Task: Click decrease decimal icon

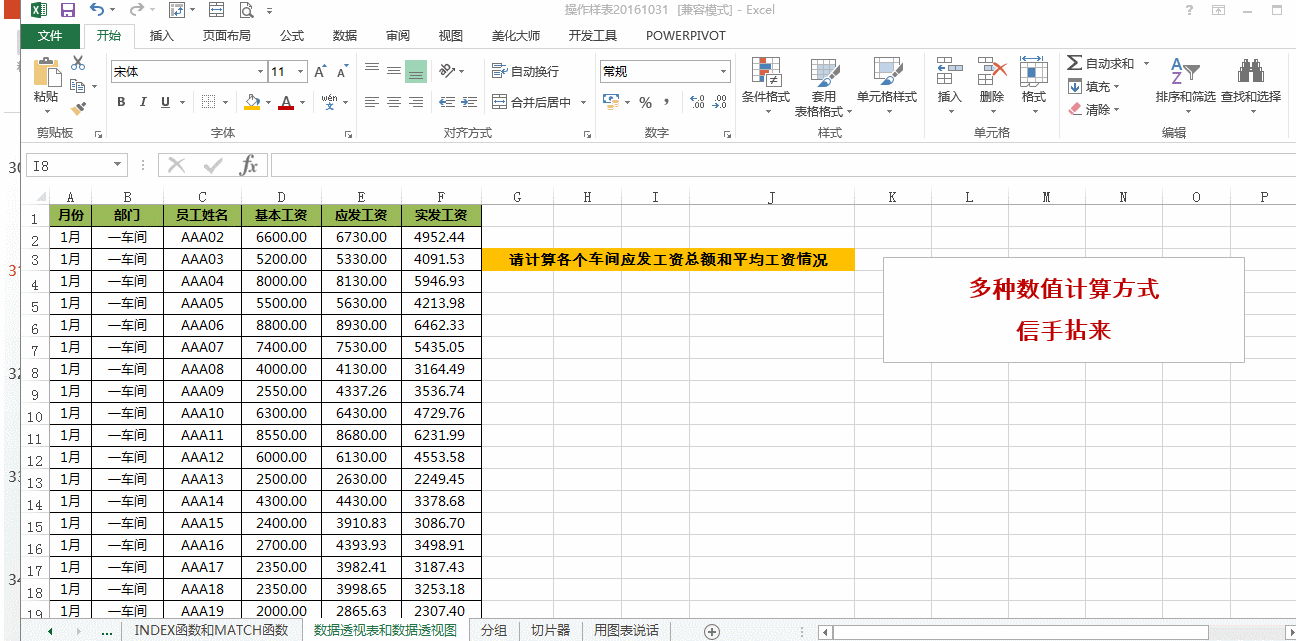Action: (719, 102)
